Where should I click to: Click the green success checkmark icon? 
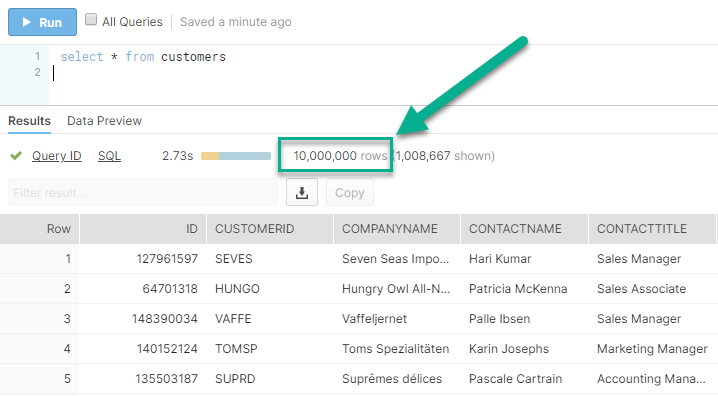(16, 156)
